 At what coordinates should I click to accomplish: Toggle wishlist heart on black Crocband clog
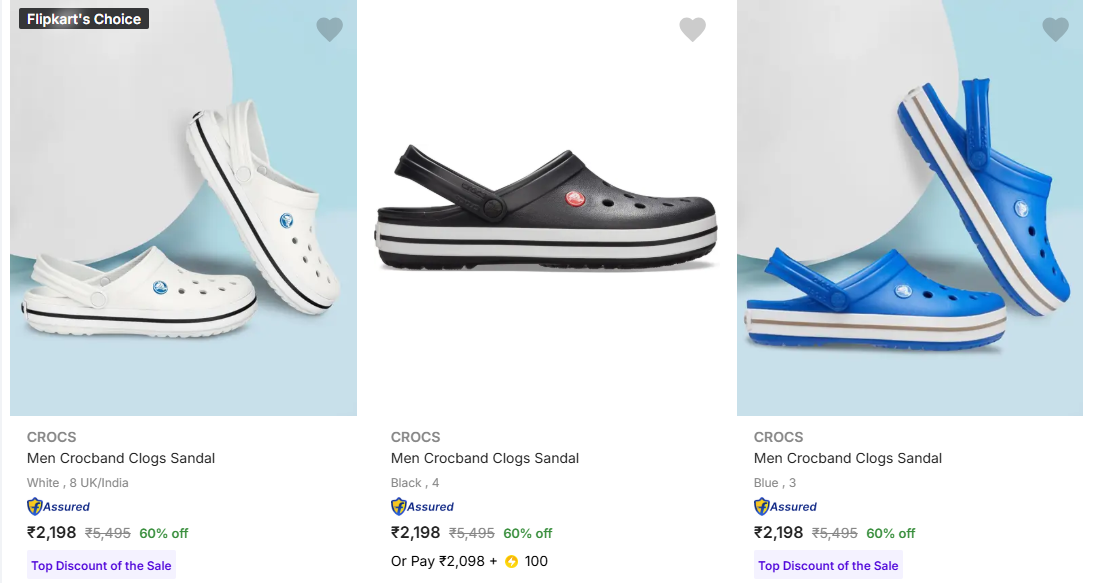pyautogui.click(x=692, y=30)
